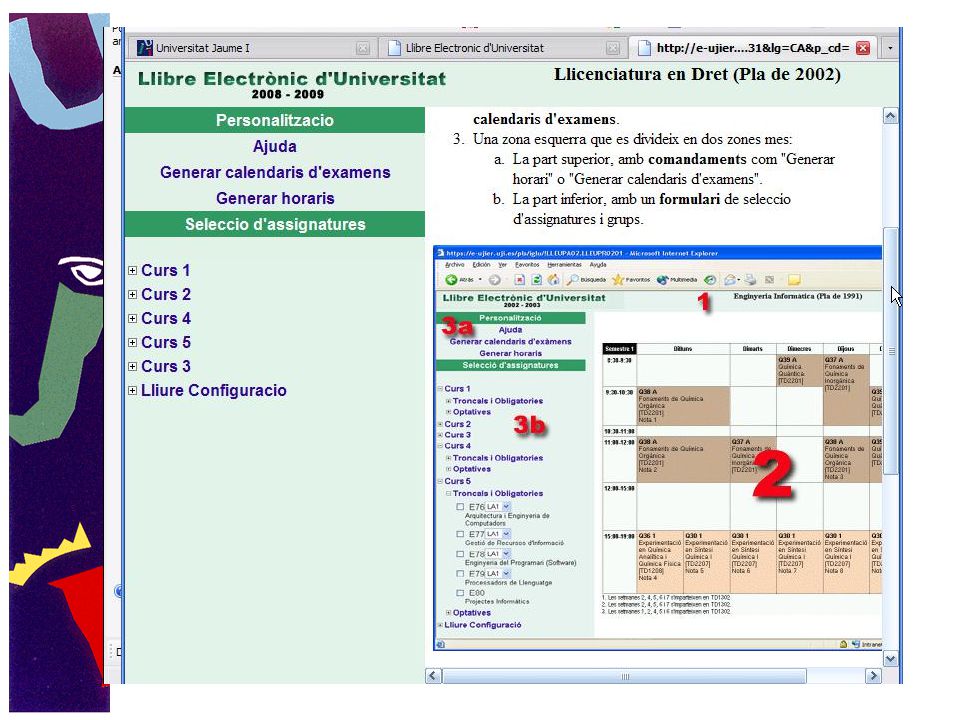Open the Ajuda link
This screenshot has height=720, width=960.
click(x=275, y=146)
